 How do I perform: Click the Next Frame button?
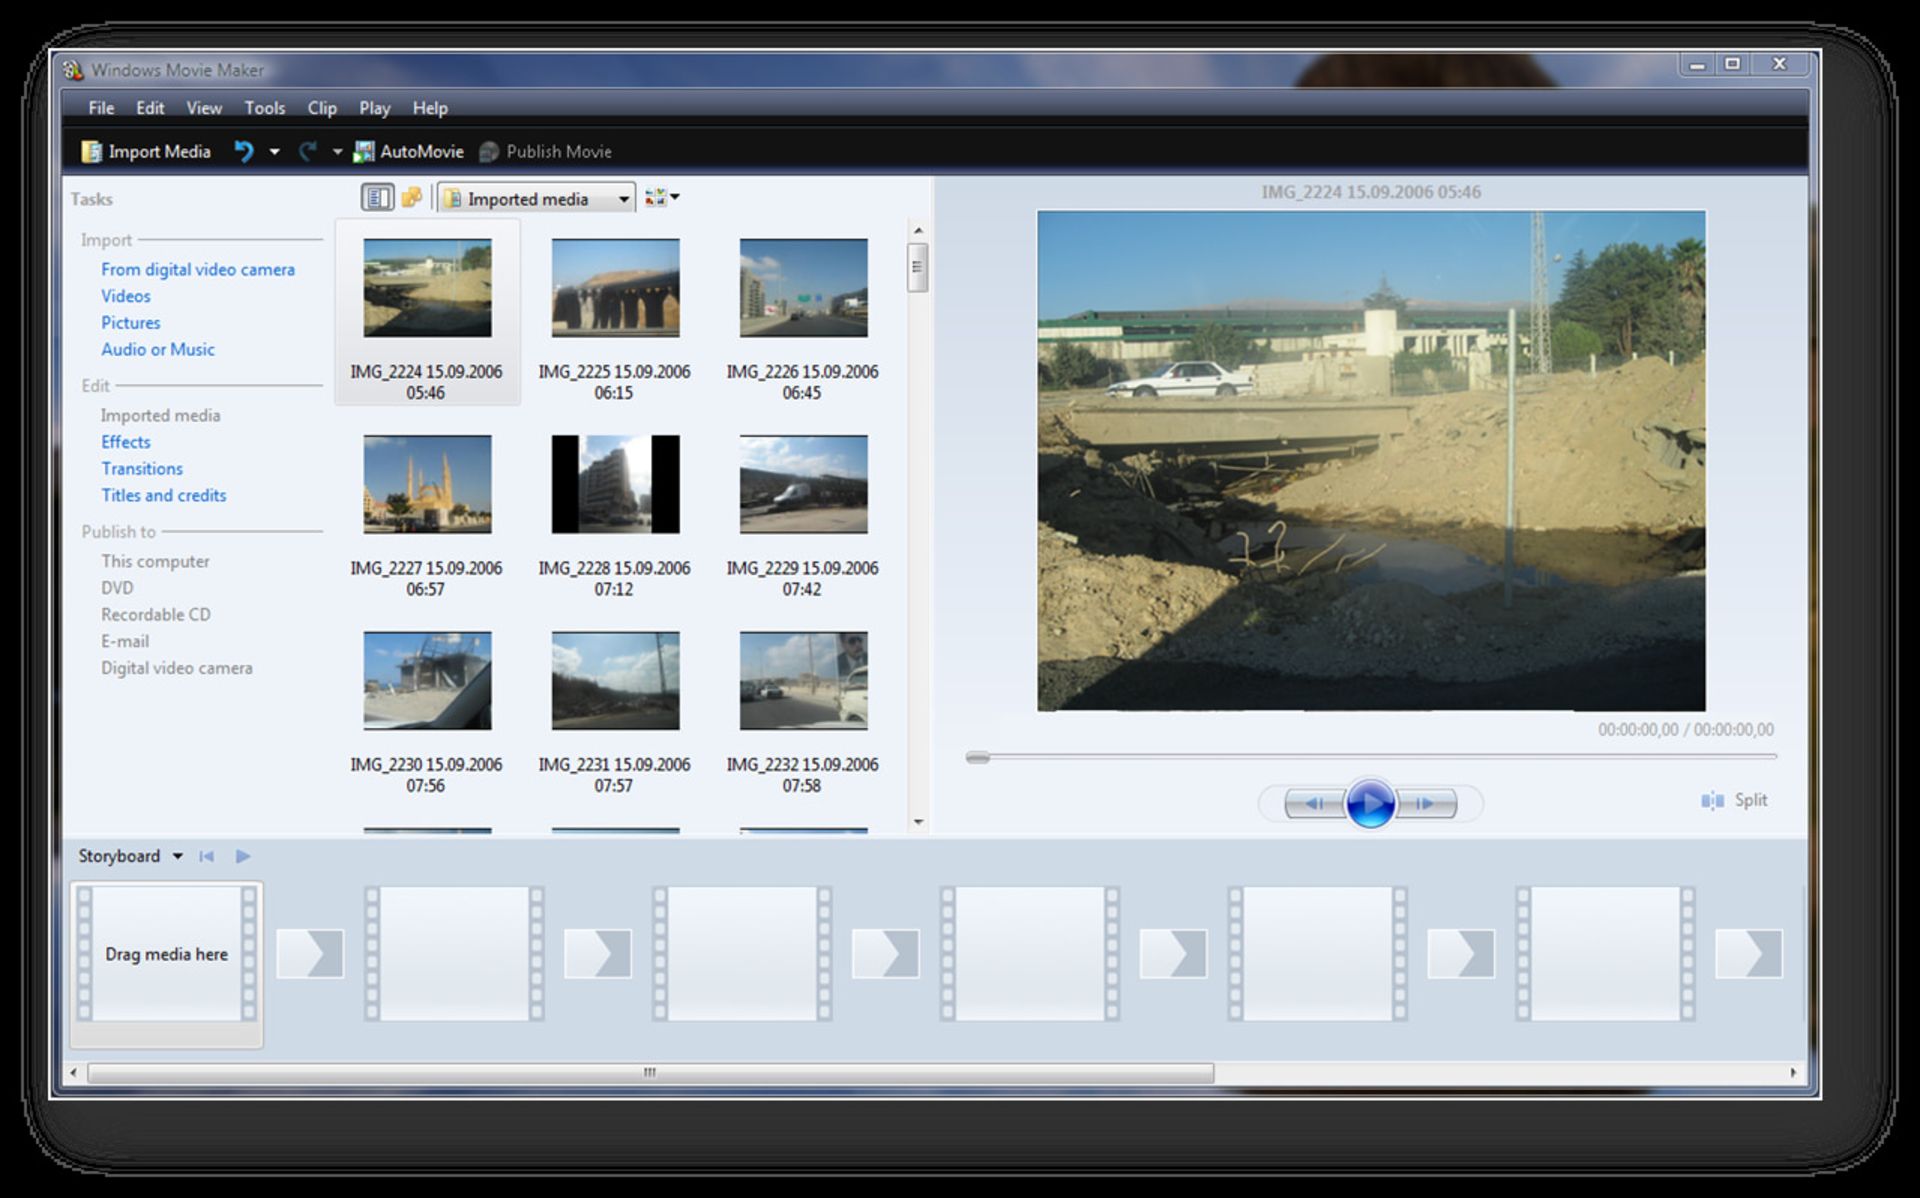pos(1426,803)
